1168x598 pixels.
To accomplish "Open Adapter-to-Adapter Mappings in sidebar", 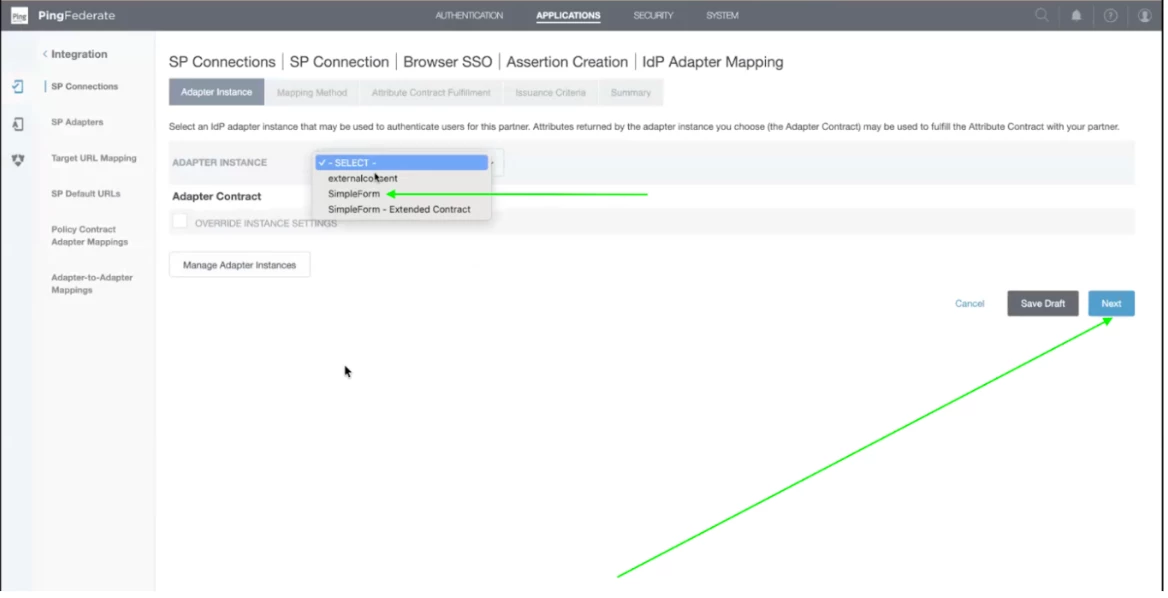I will [x=91, y=284].
